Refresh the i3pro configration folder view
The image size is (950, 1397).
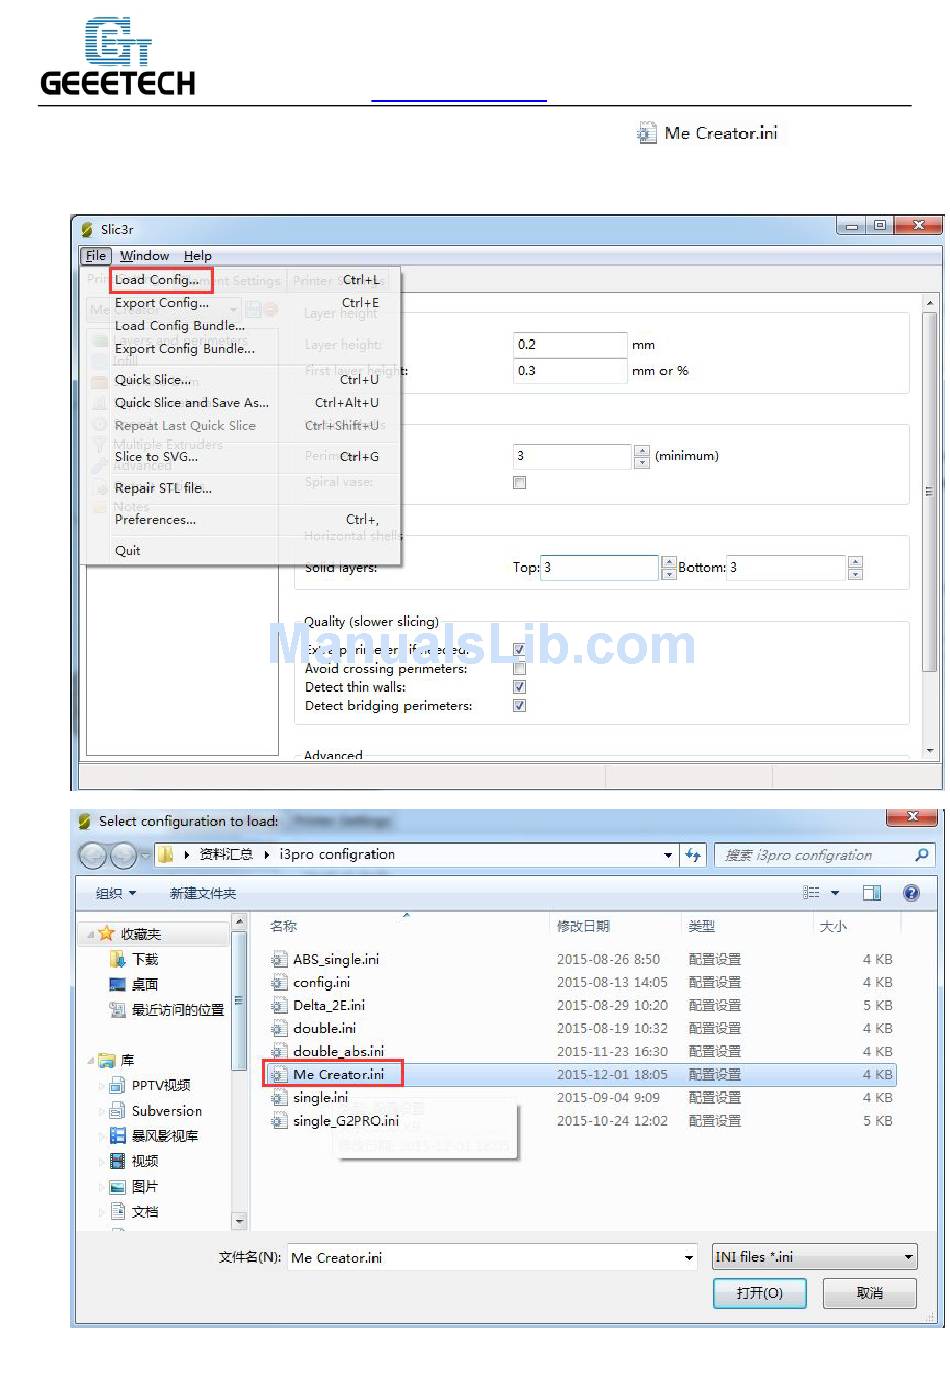click(692, 855)
